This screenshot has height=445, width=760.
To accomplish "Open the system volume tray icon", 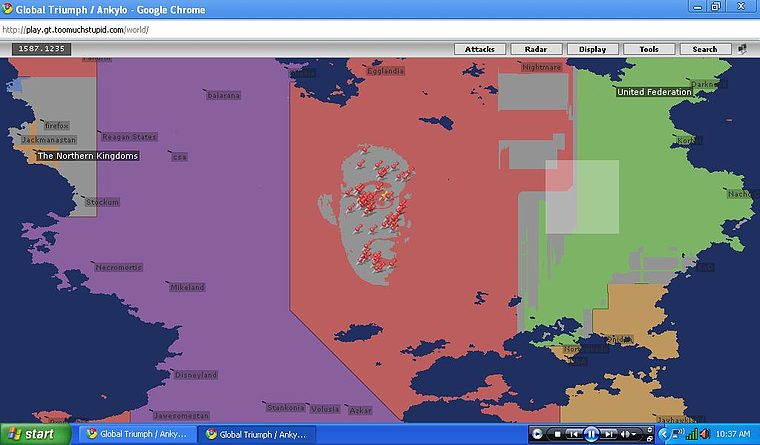I will click(704, 434).
